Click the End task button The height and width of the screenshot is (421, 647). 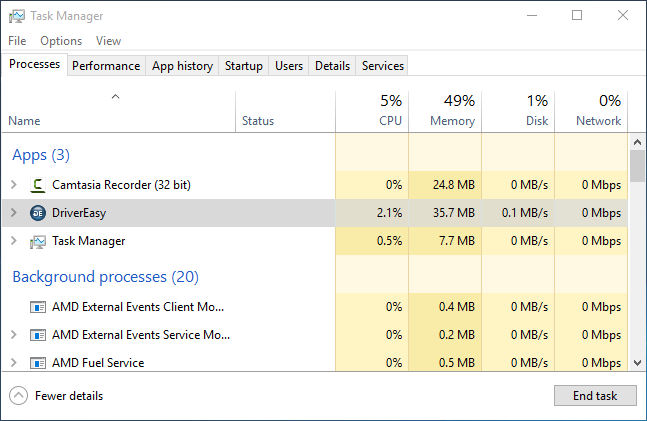[x=595, y=396]
